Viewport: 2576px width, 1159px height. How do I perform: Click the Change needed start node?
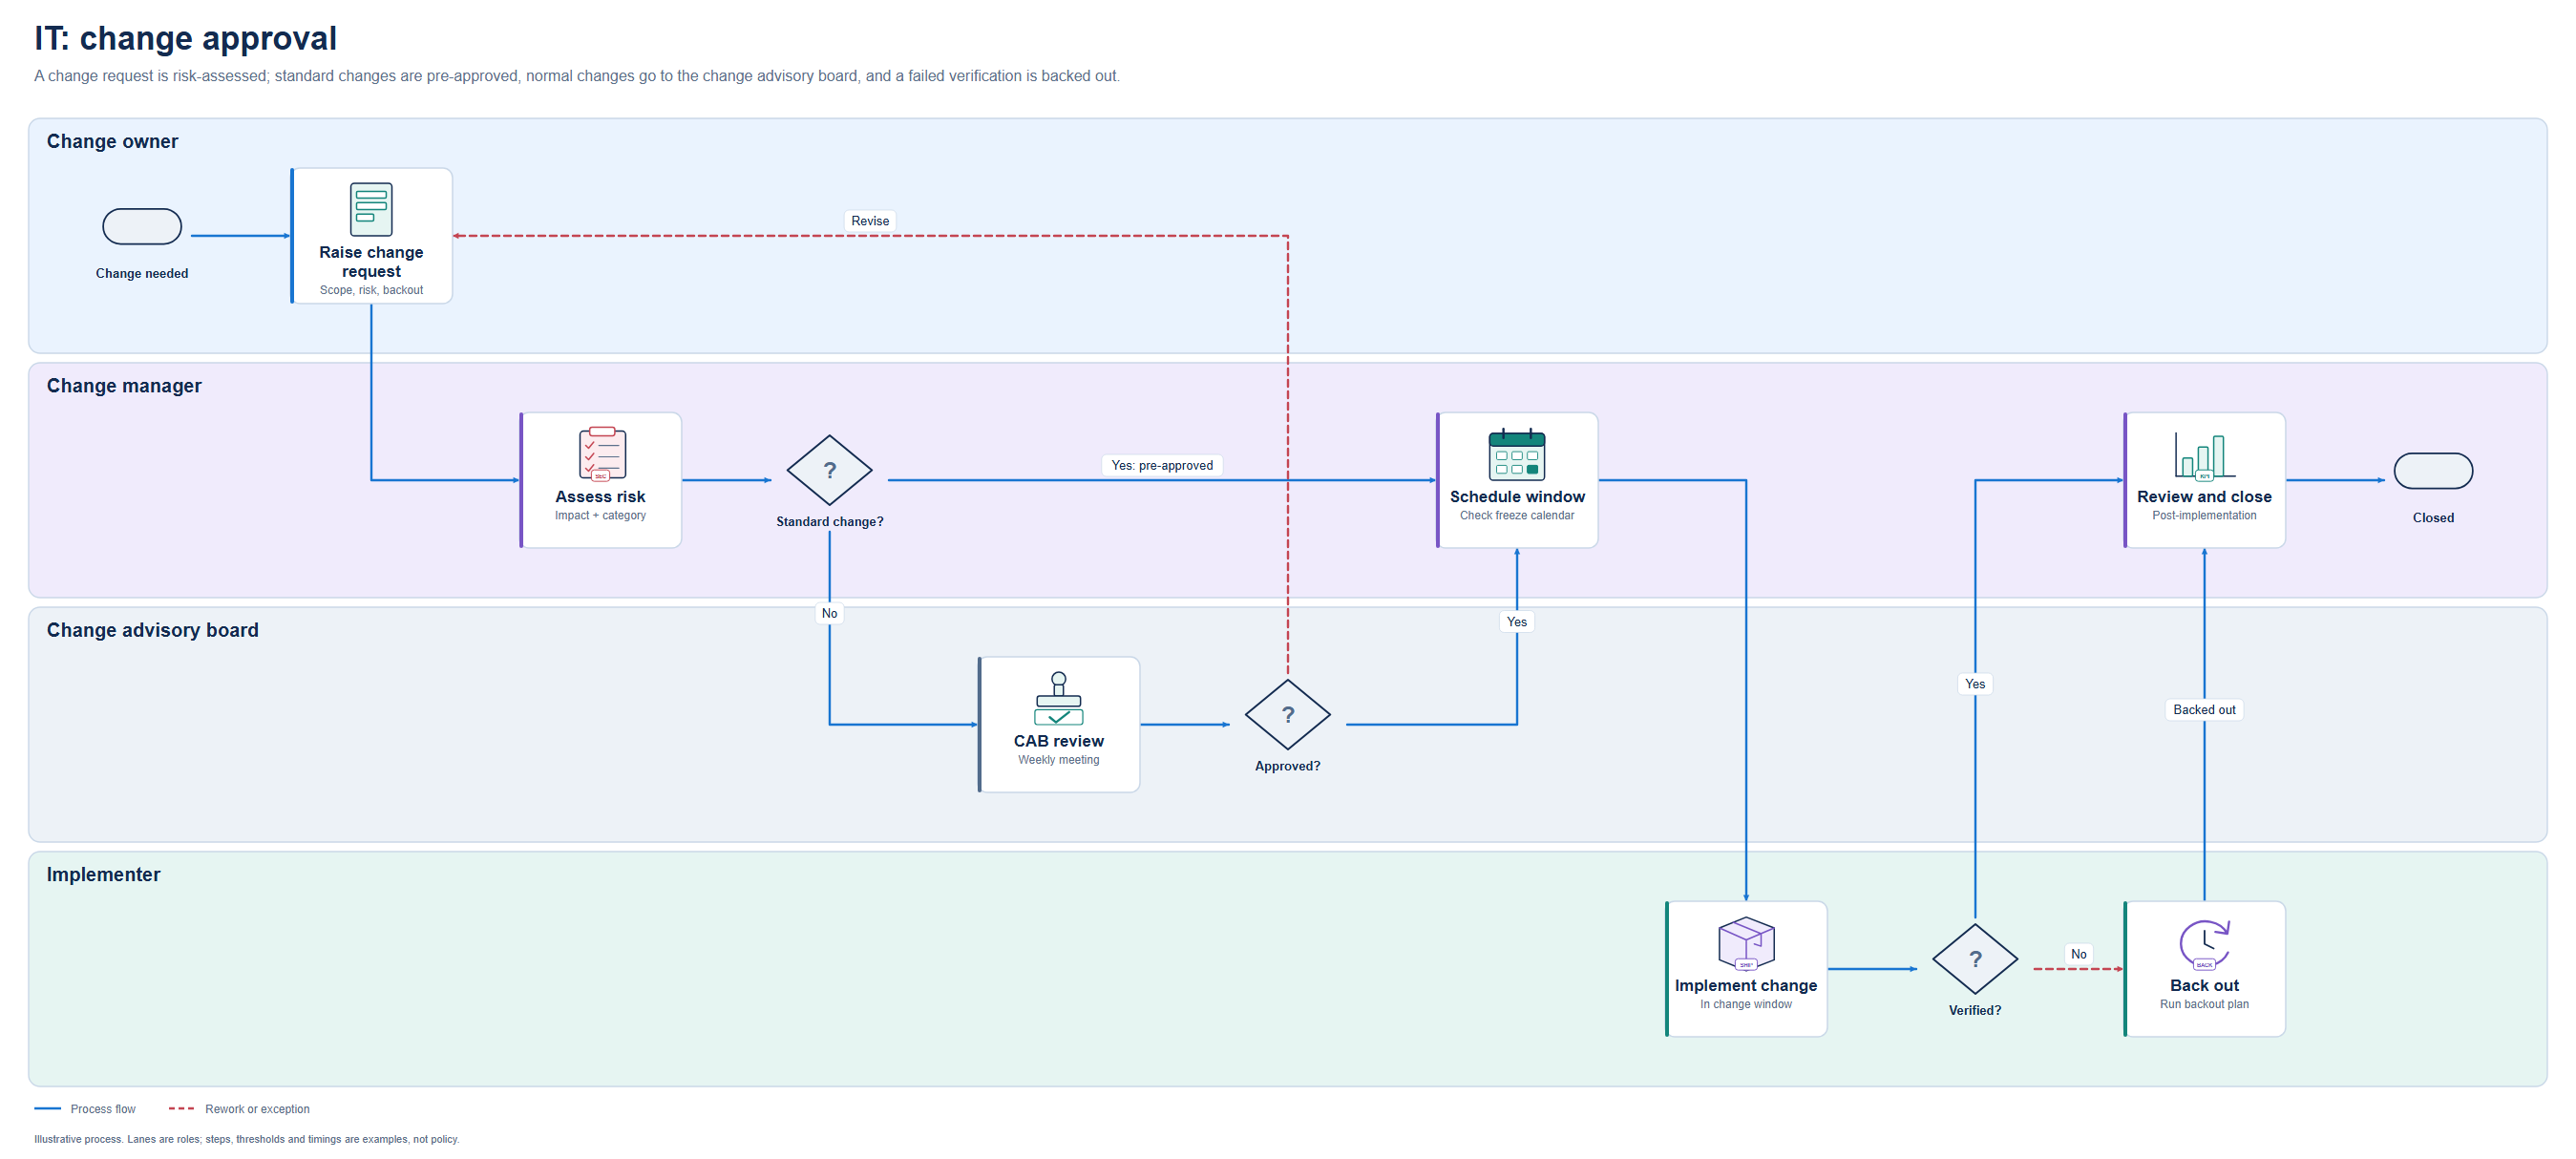(142, 226)
